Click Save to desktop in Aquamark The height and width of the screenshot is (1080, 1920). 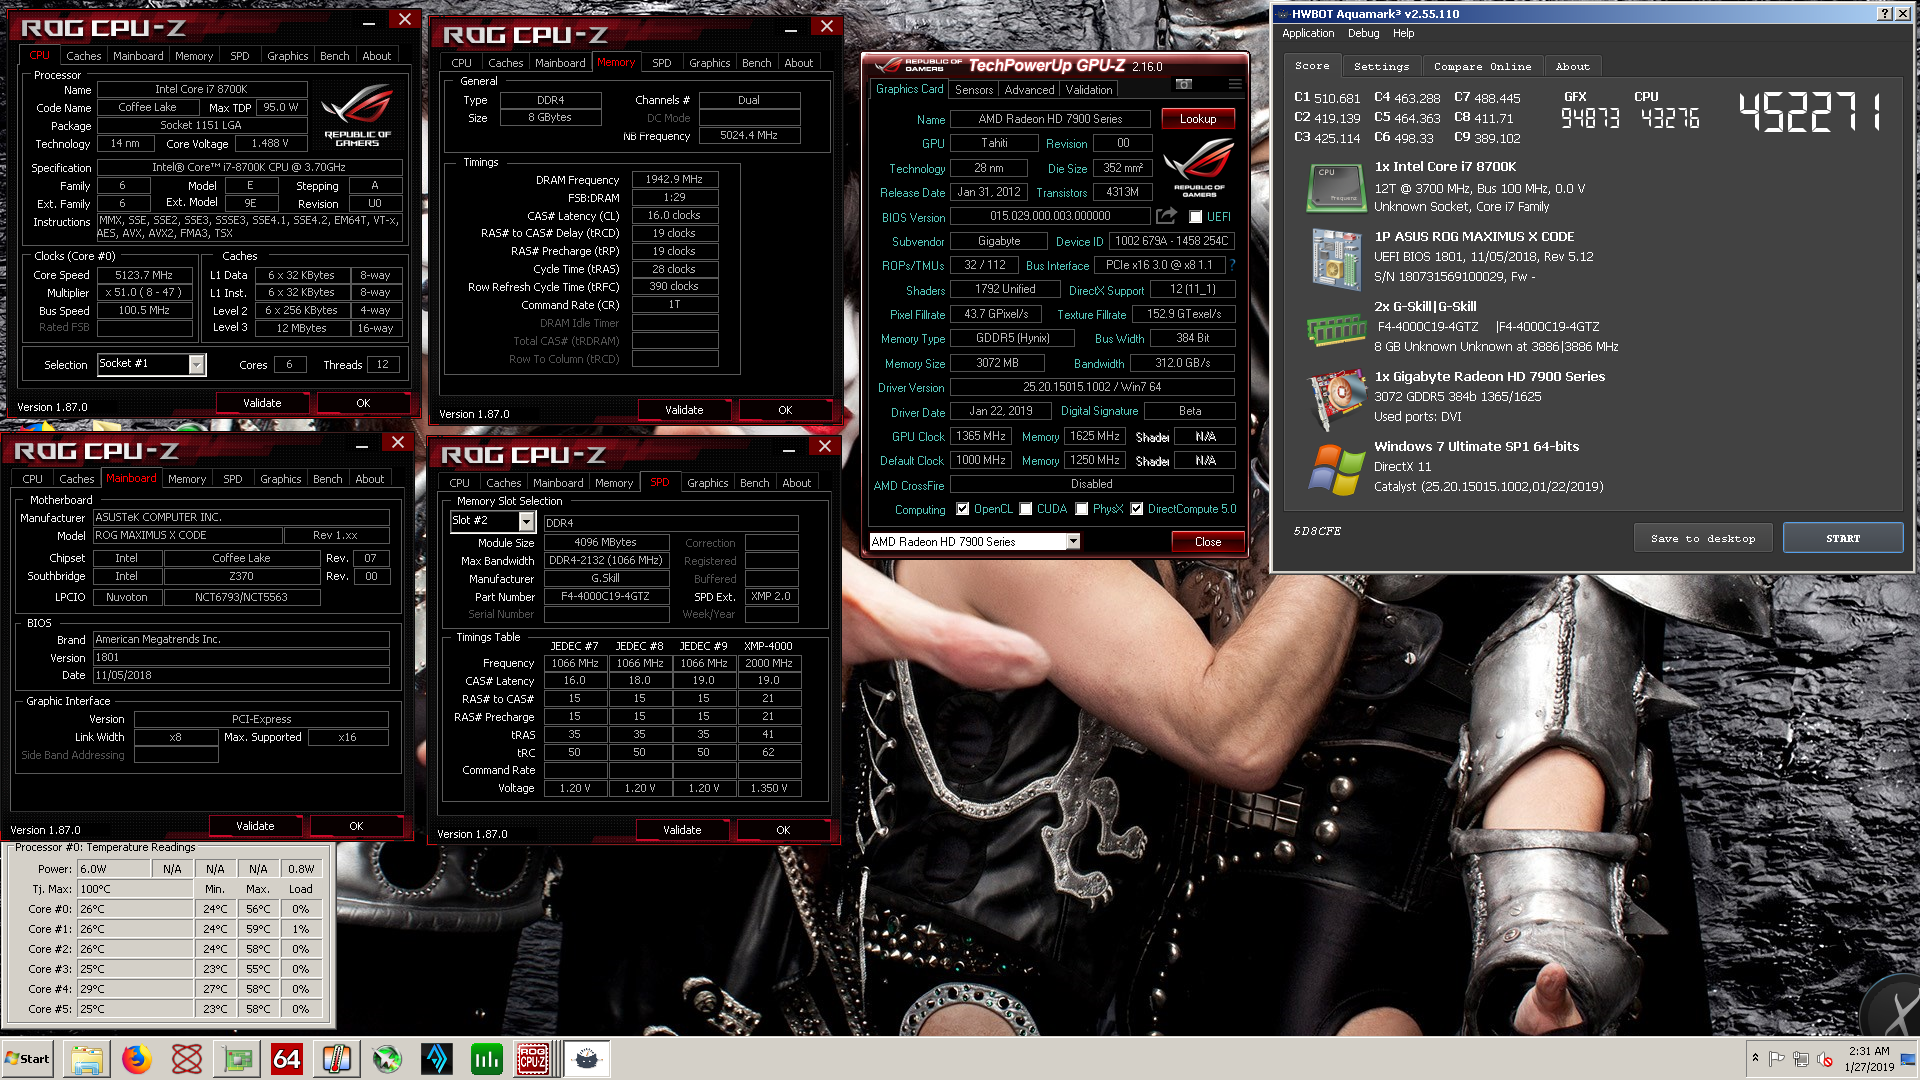[x=1703, y=538]
